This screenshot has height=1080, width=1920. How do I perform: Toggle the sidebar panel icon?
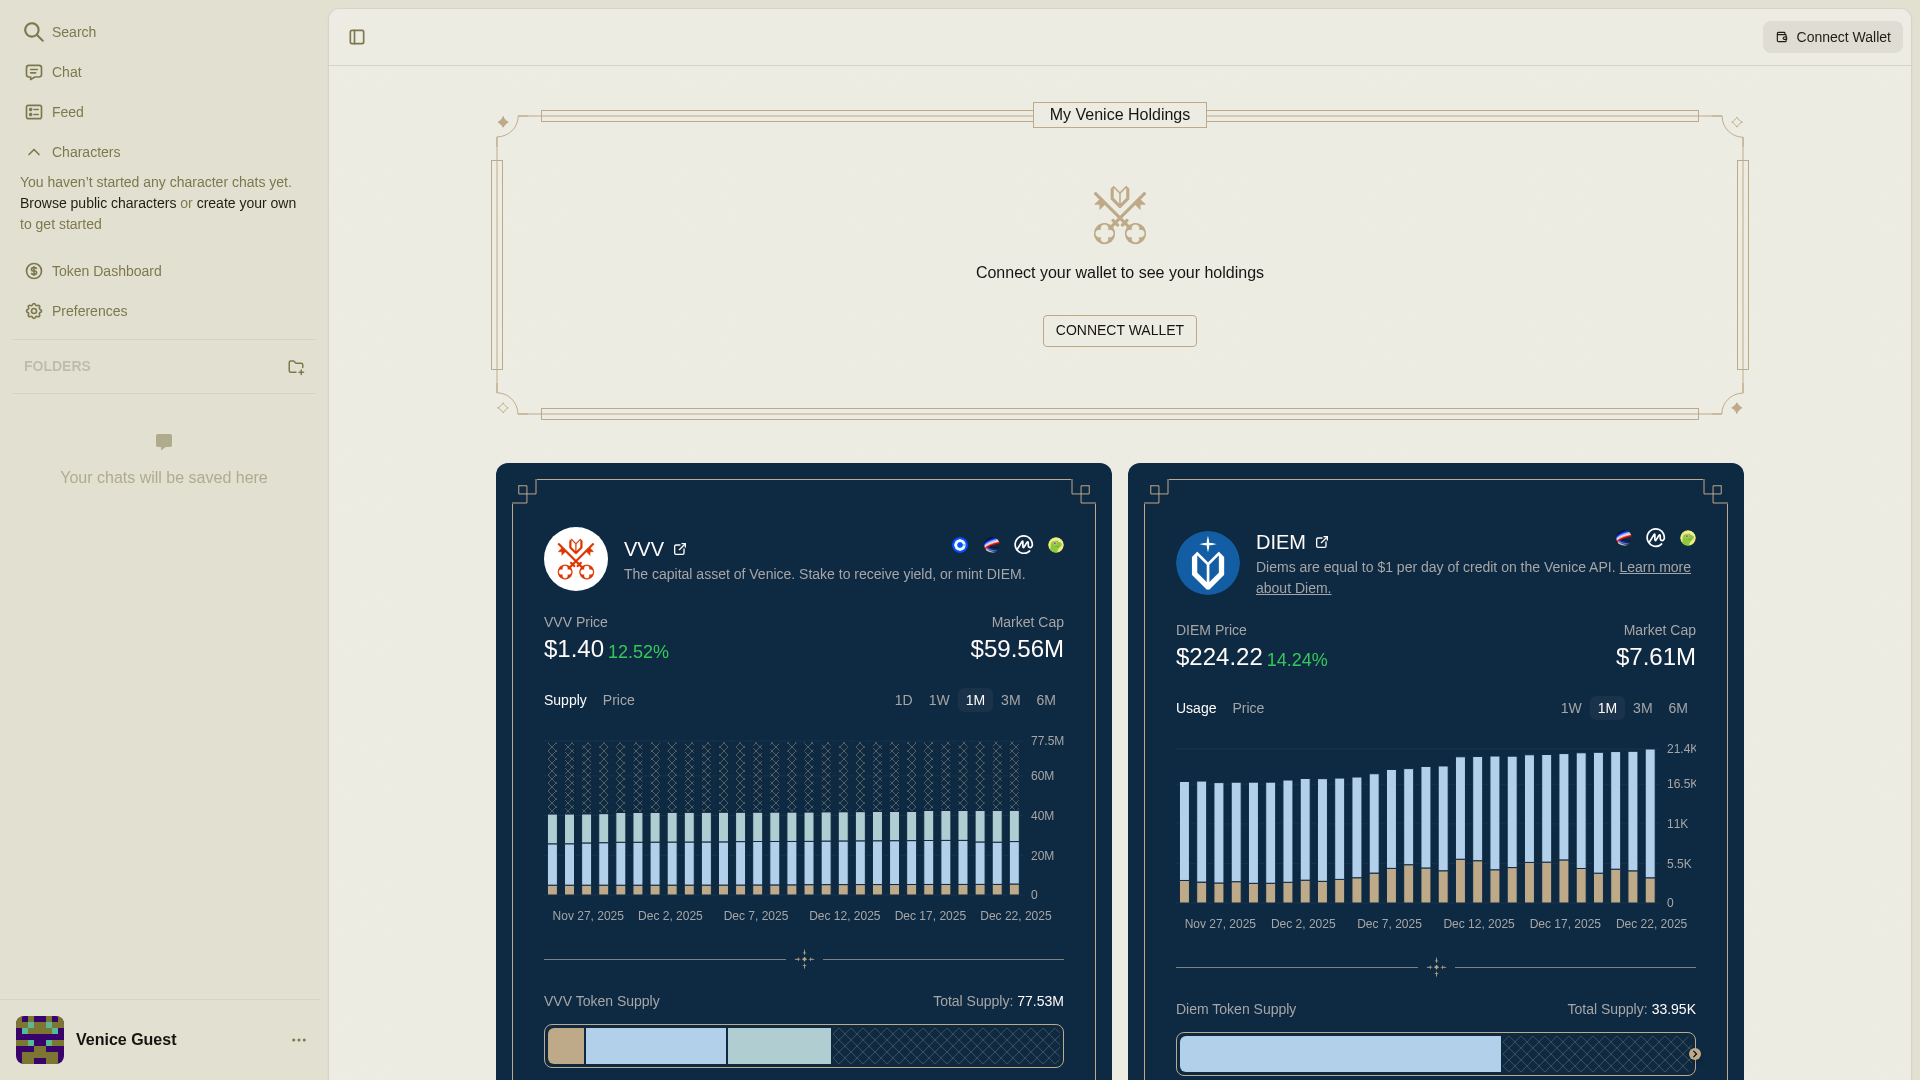(357, 37)
